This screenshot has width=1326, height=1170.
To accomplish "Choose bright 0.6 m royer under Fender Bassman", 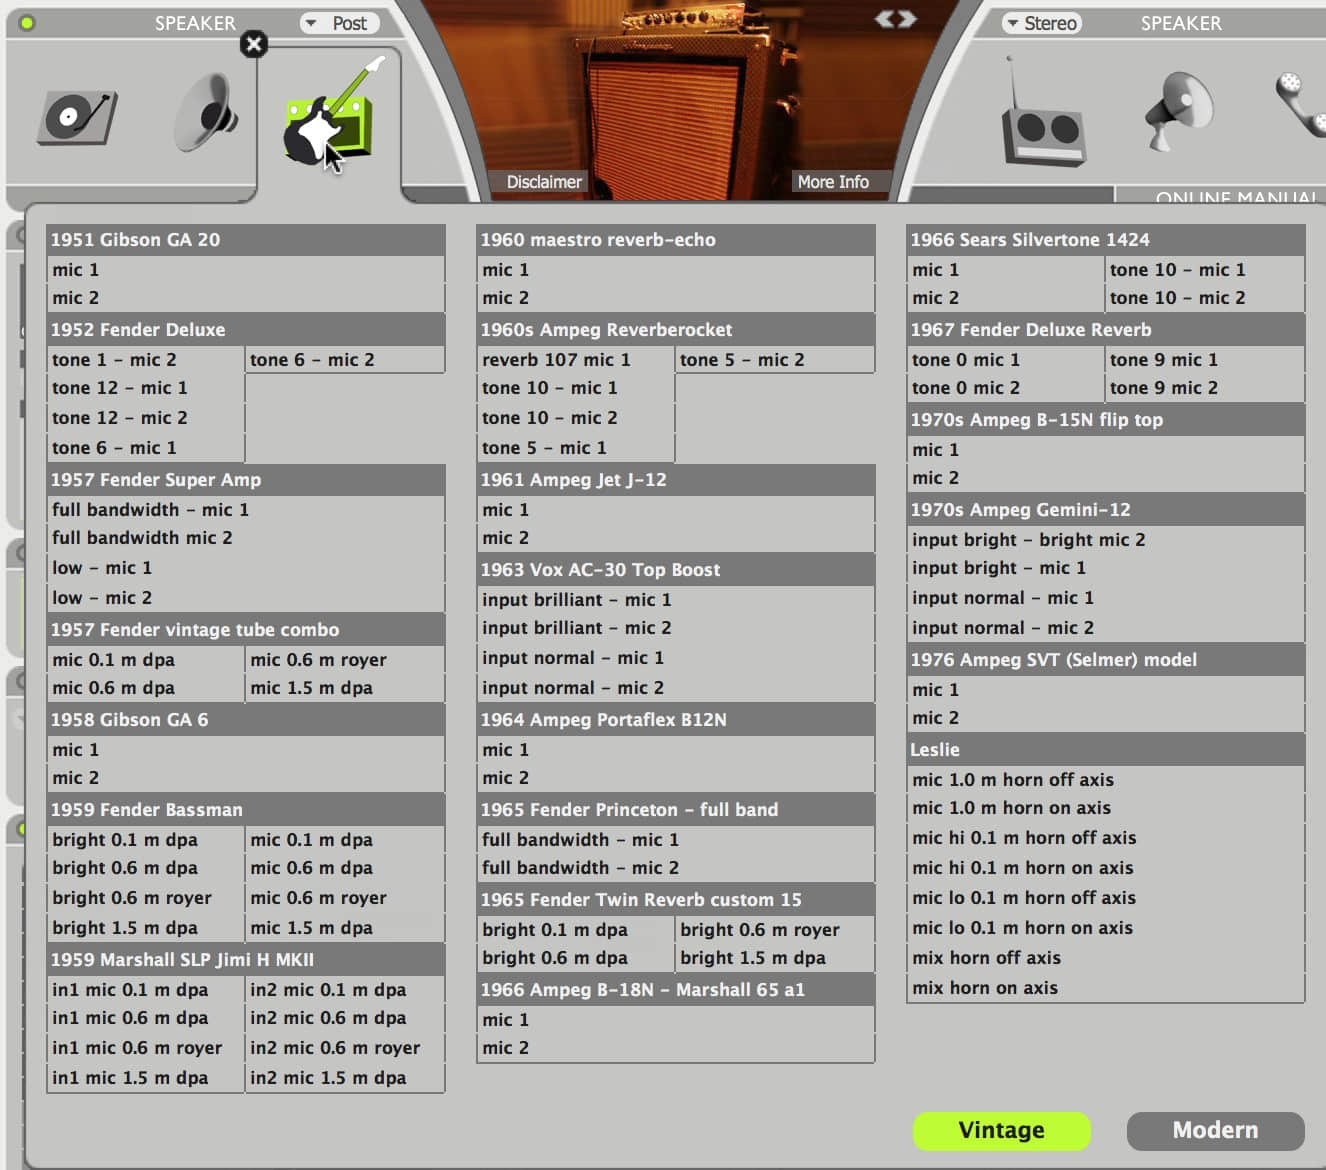I will 146,898.
